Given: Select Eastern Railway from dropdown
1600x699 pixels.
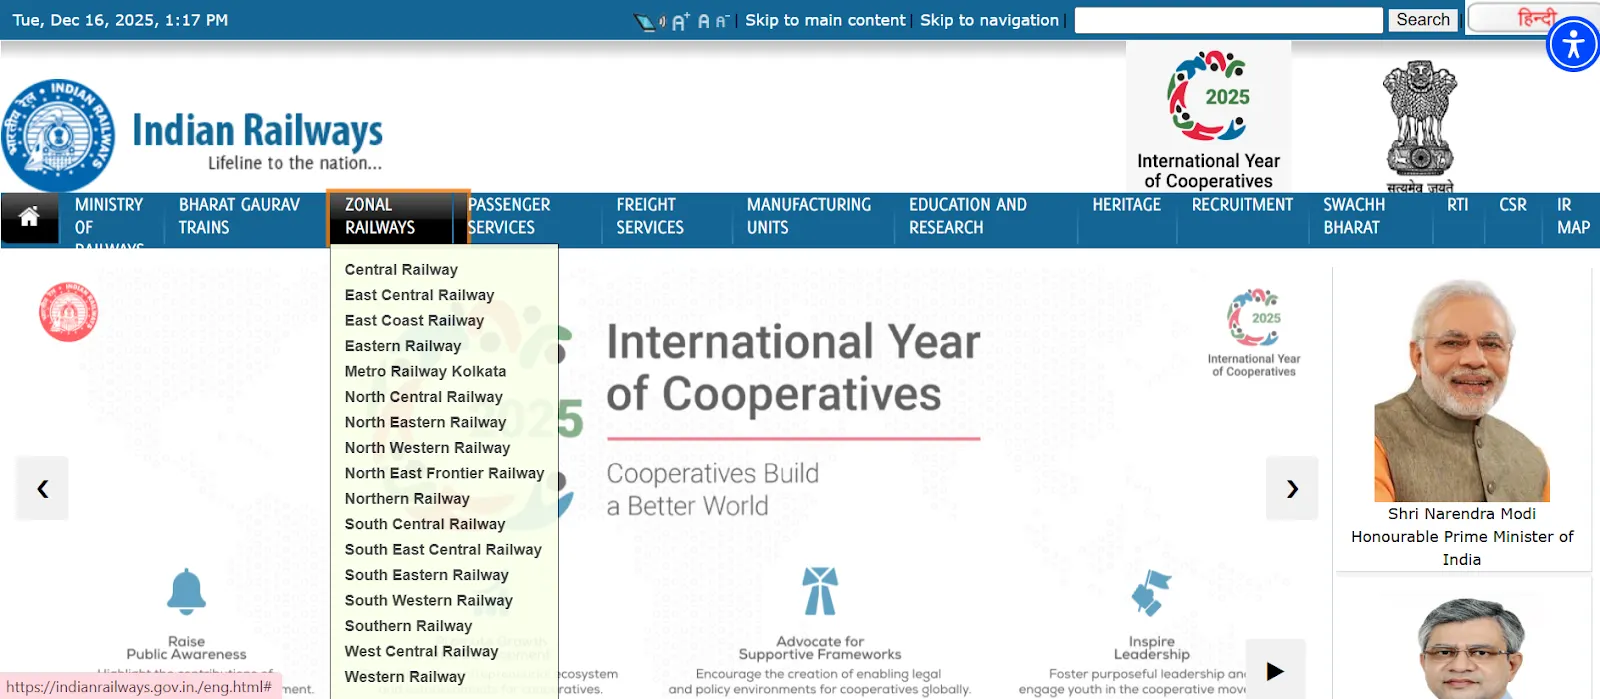Looking at the screenshot, I should point(403,346).
